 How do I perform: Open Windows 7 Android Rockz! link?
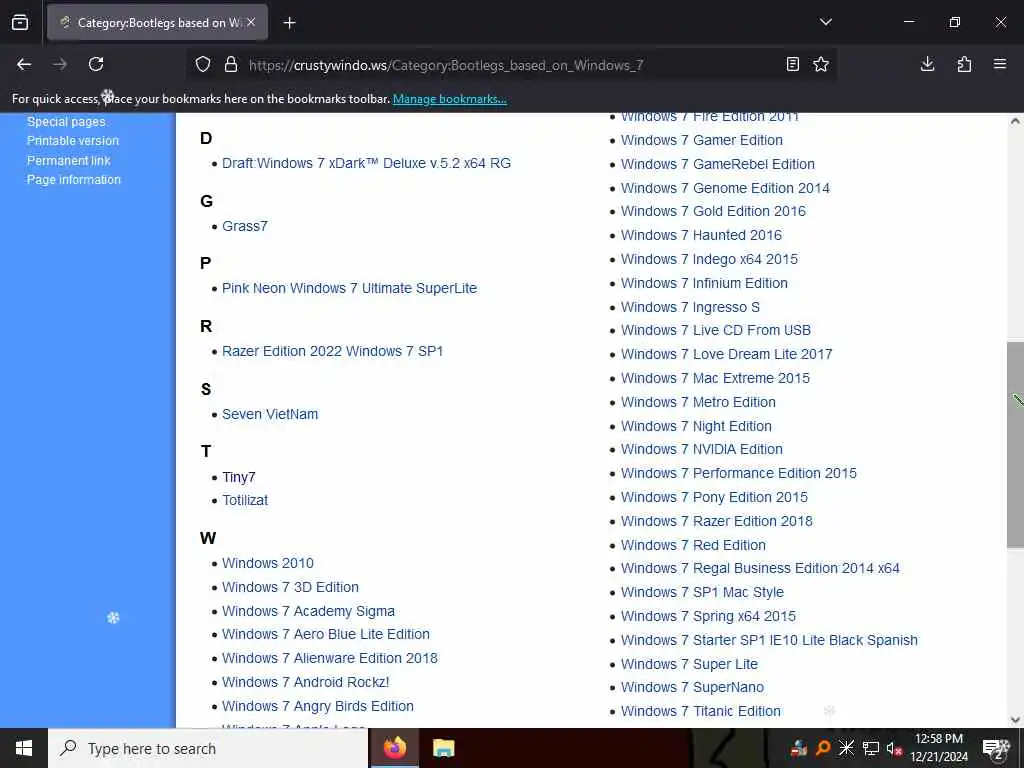[306, 682]
